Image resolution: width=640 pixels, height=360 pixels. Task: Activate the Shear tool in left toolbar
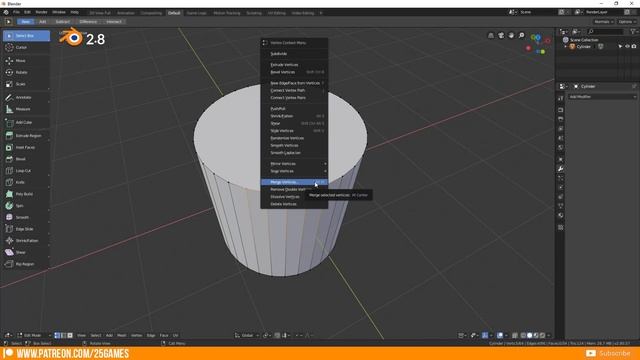click(x=27, y=253)
